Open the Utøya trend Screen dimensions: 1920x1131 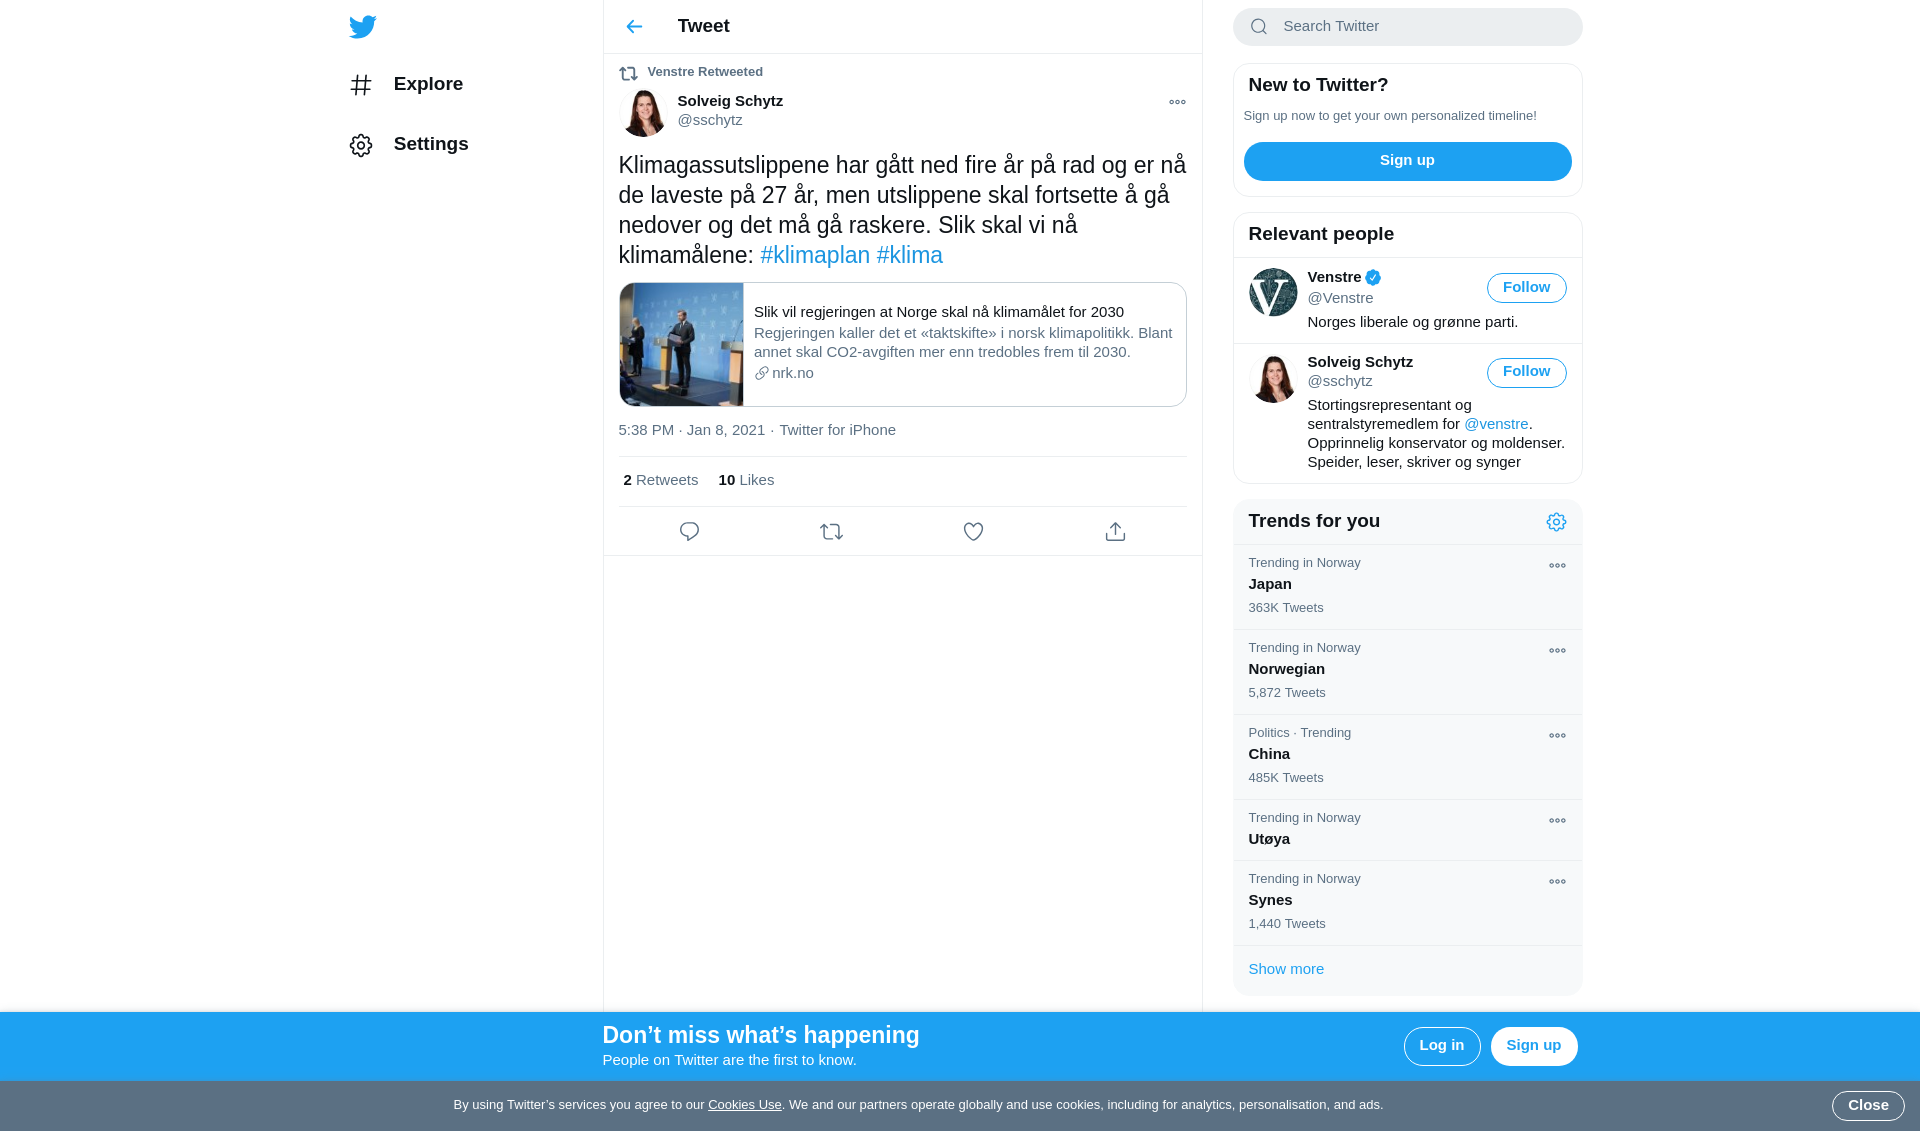(1407, 829)
